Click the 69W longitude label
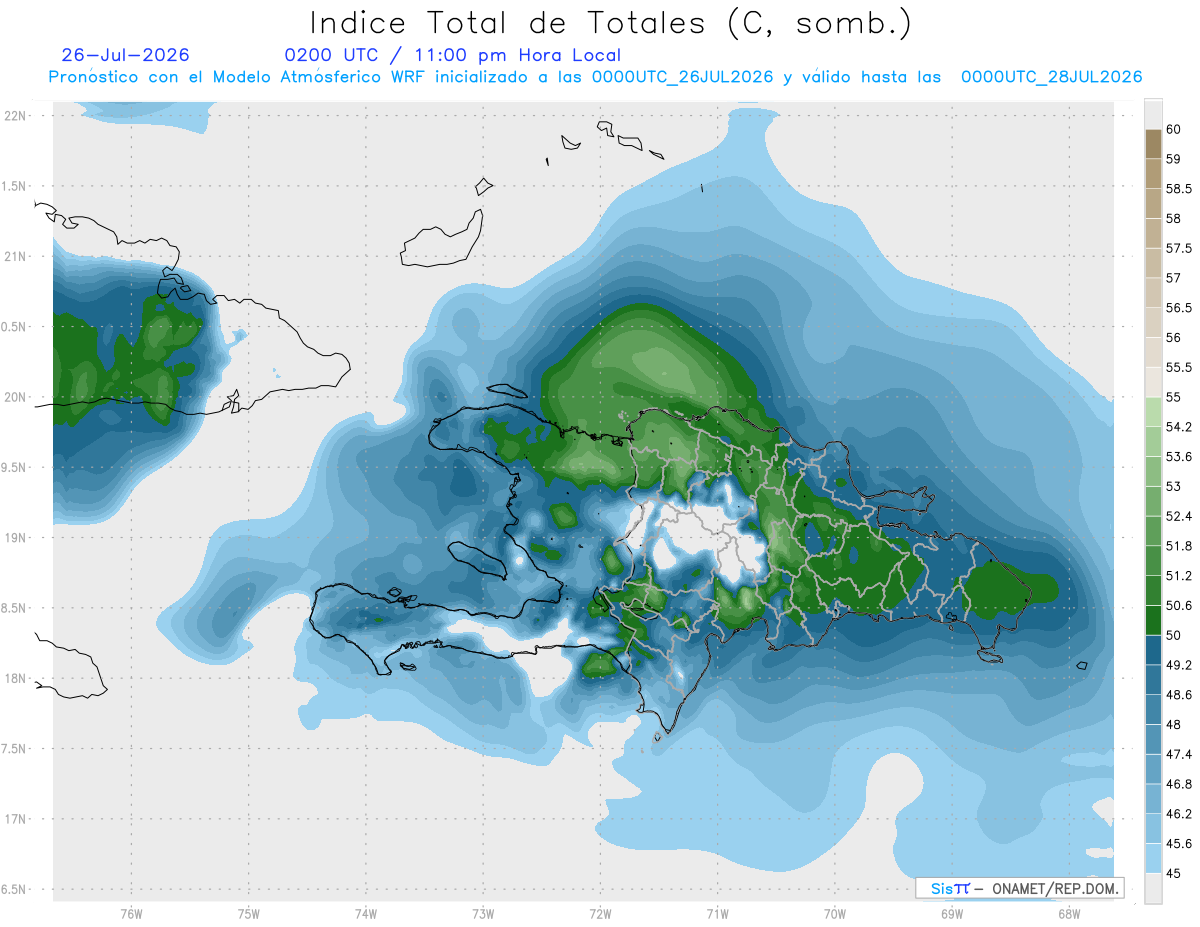This screenshot has width=1200, height=927. (952, 913)
